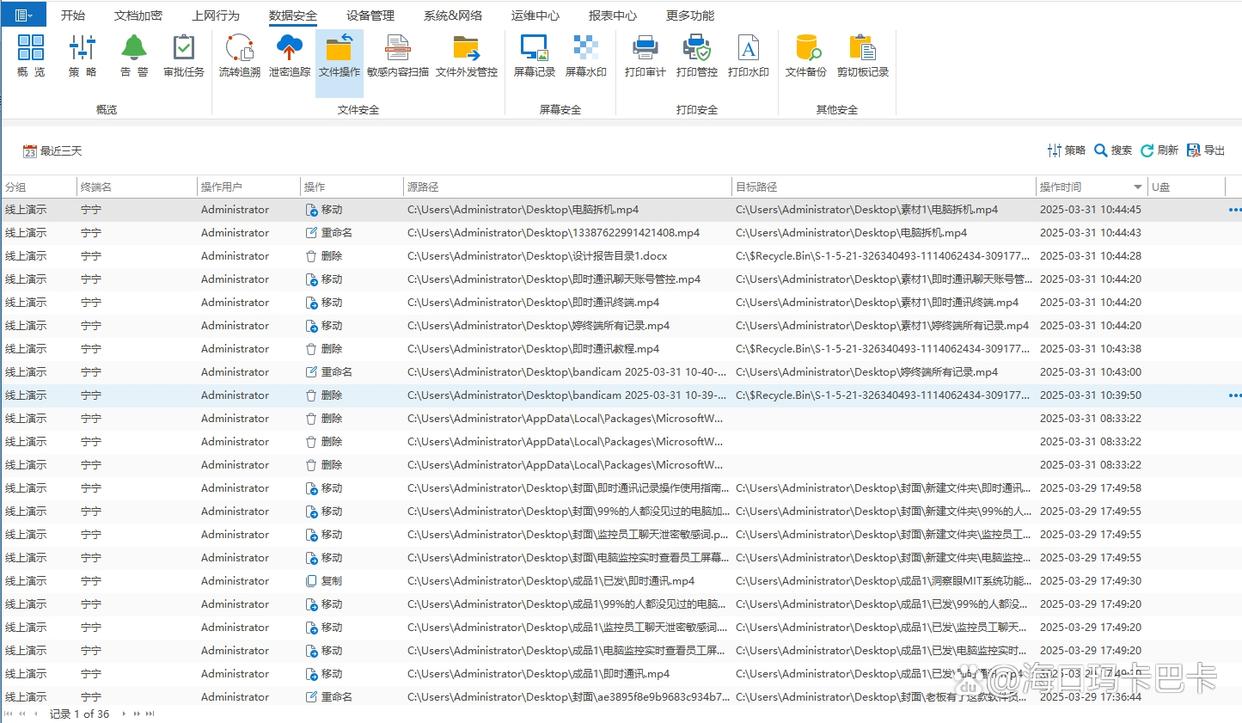The width and height of the screenshot is (1242, 723).
Task: 点击第一行记录的省略号操作按钮
Action: pos(1234,209)
